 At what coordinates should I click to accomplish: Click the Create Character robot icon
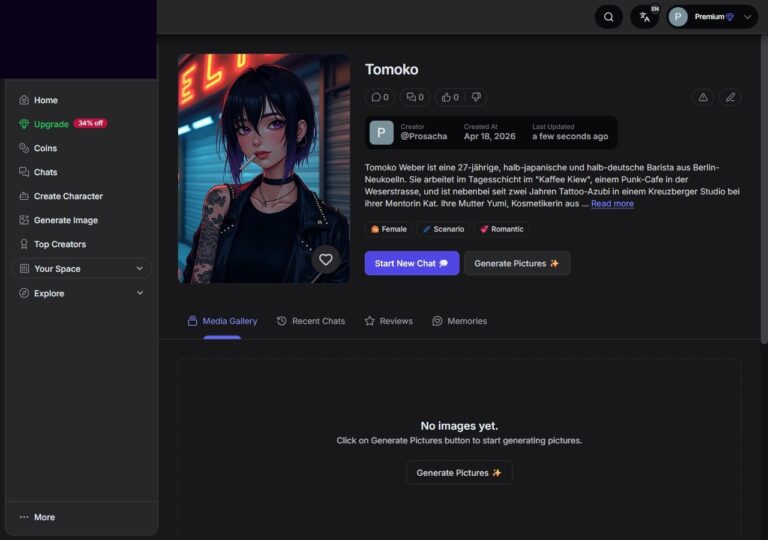click(24, 196)
